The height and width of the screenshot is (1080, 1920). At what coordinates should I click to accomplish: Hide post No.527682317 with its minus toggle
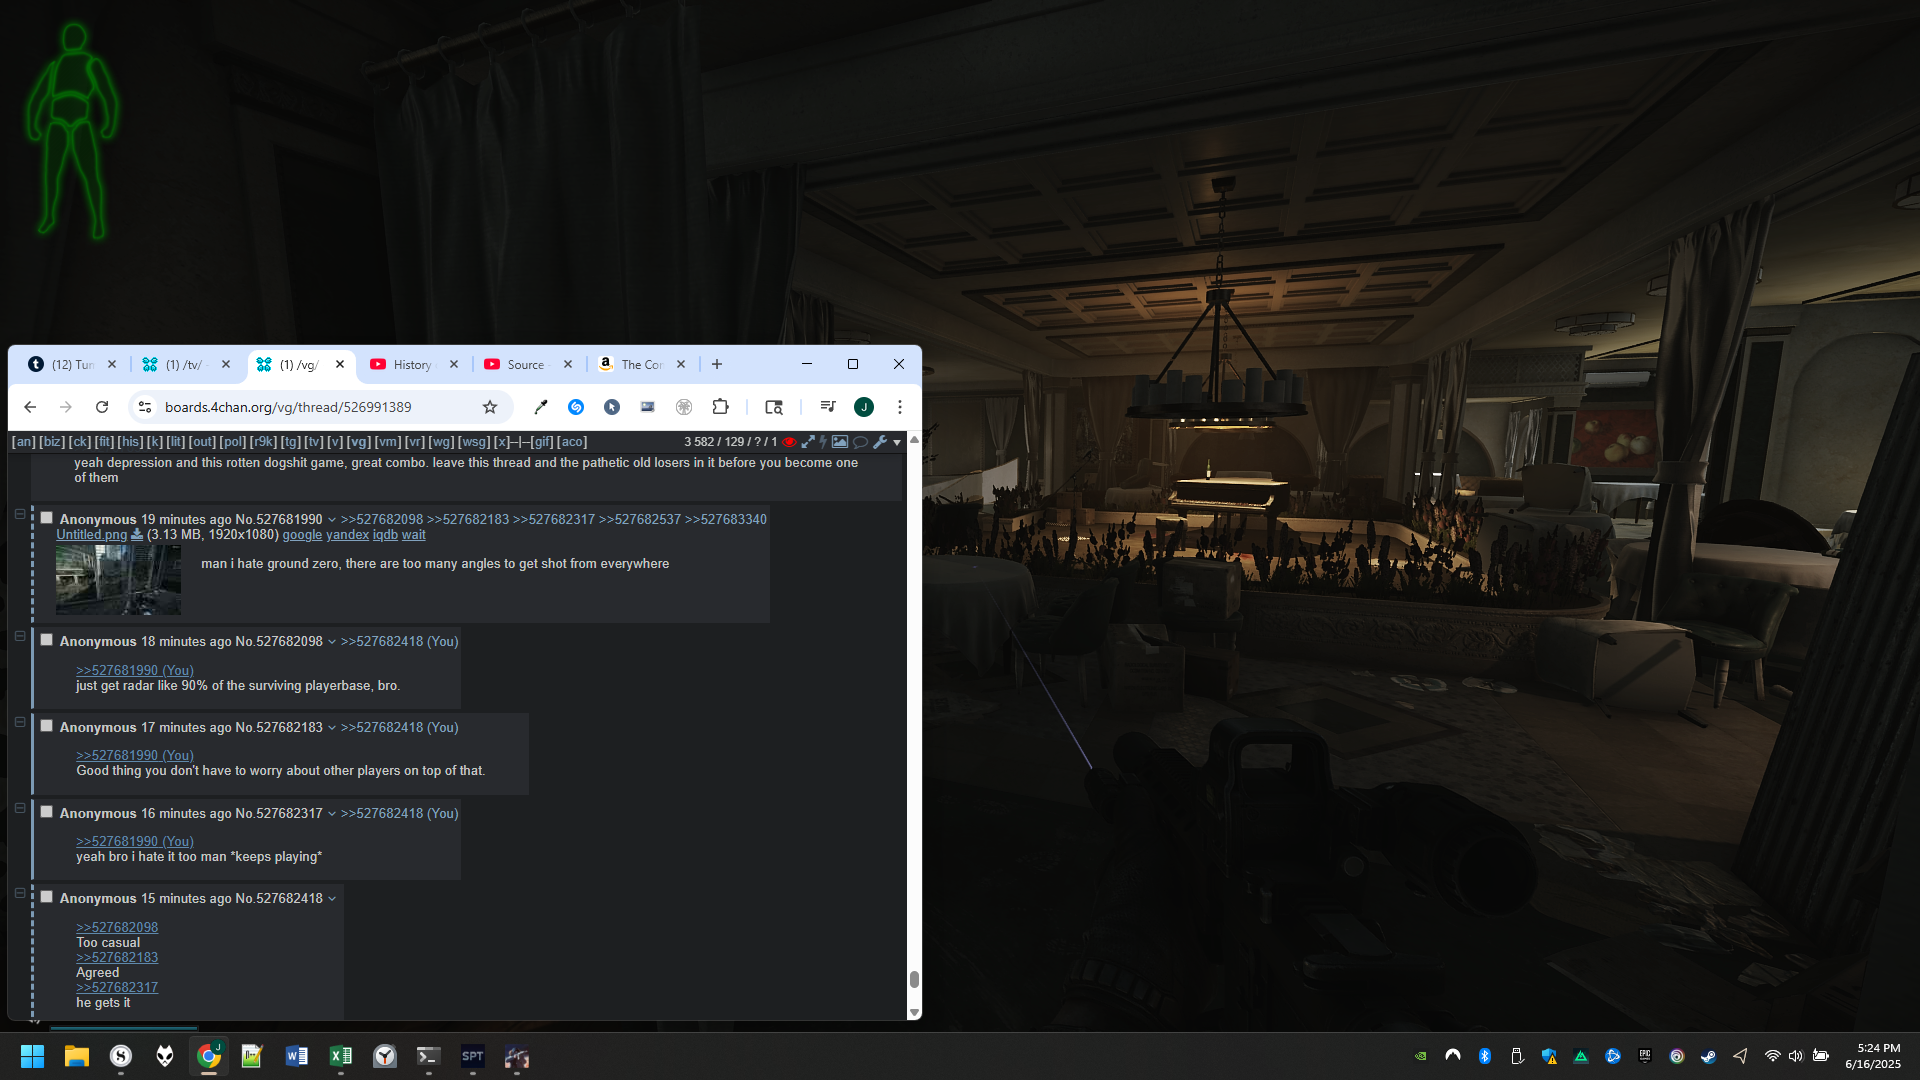(x=19, y=809)
